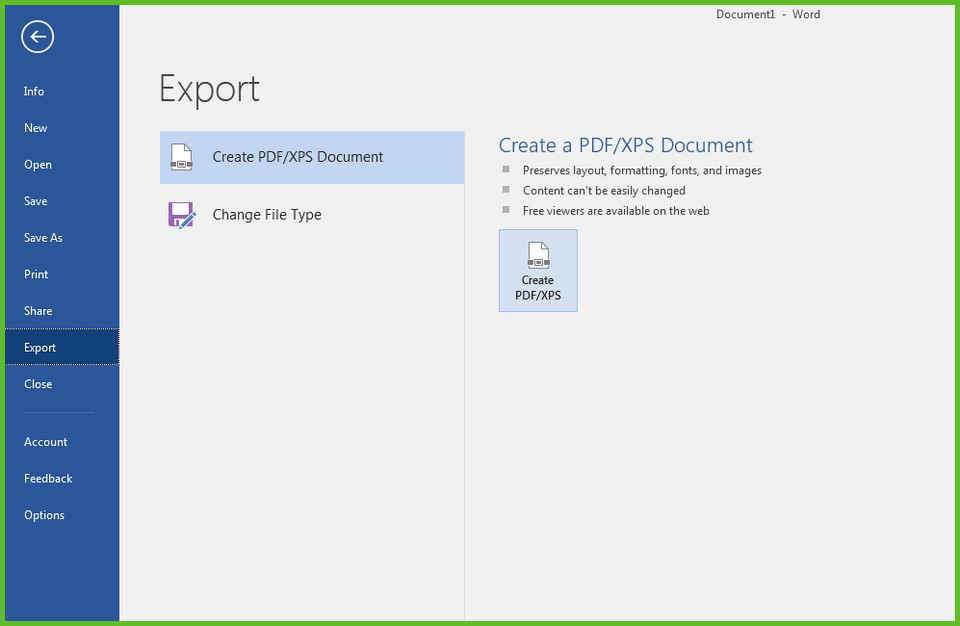960x626 pixels.
Task: Select the Create PDF/XPS Document option label
Action: [x=297, y=157]
